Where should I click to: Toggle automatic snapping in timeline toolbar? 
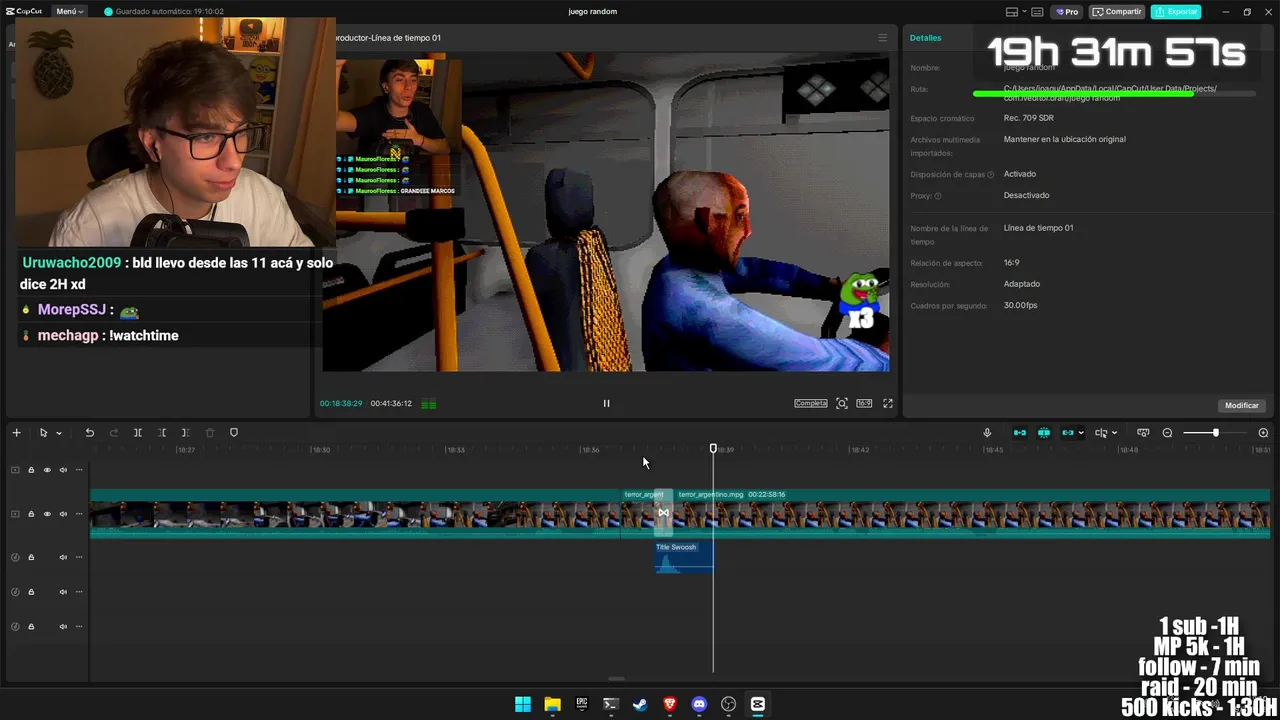click(1044, 433)
